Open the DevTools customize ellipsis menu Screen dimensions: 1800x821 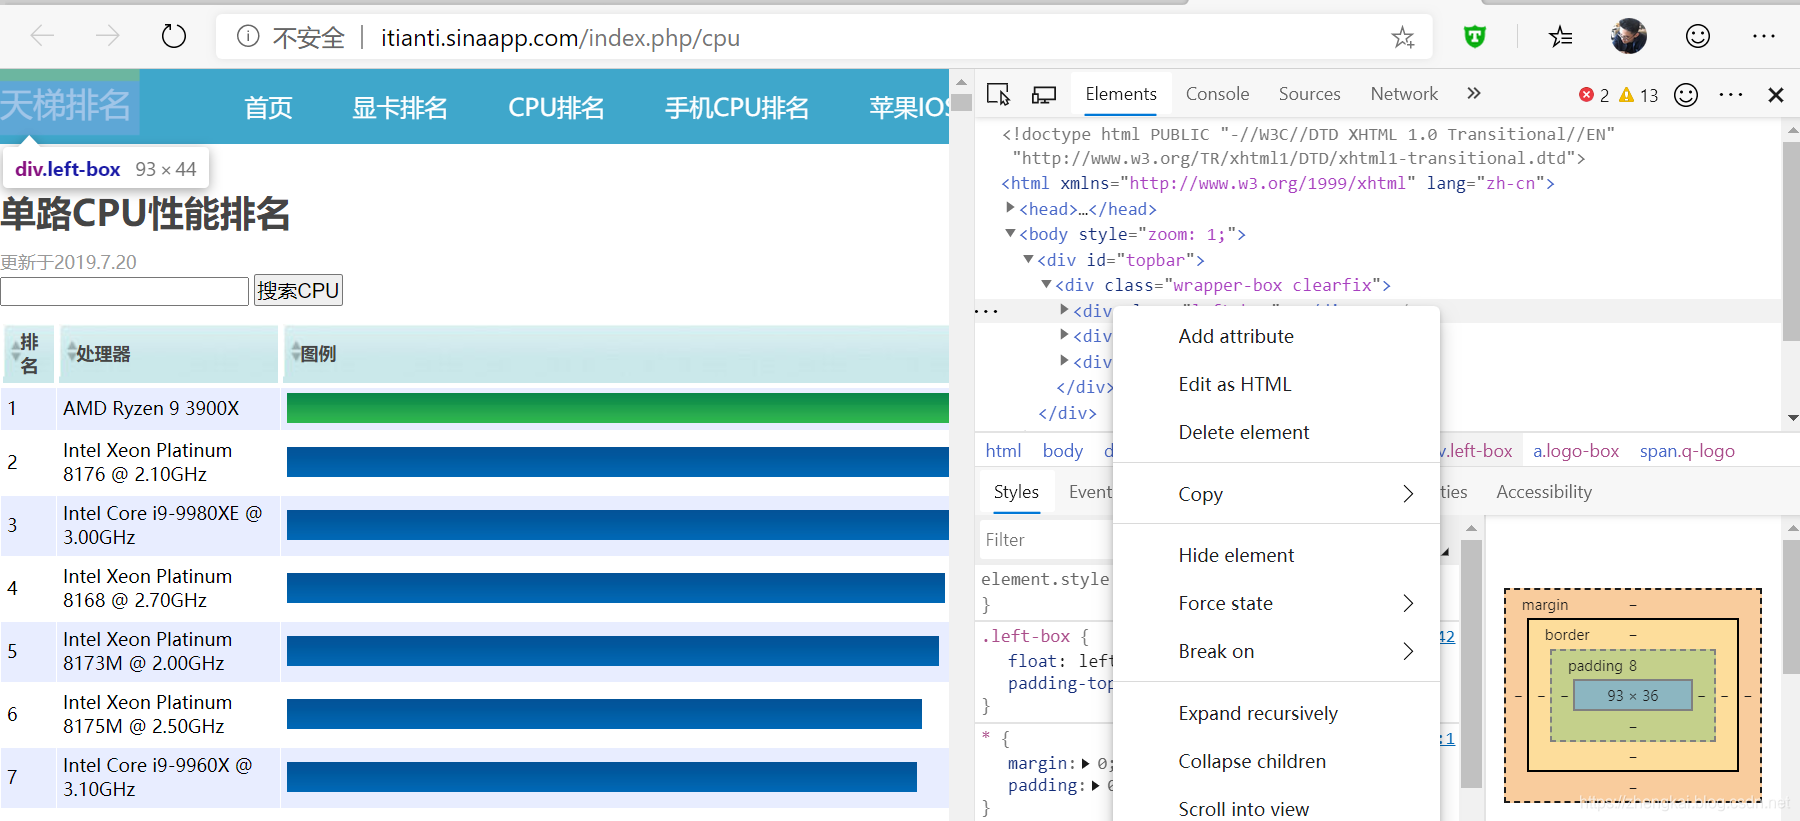point(1731,95)
